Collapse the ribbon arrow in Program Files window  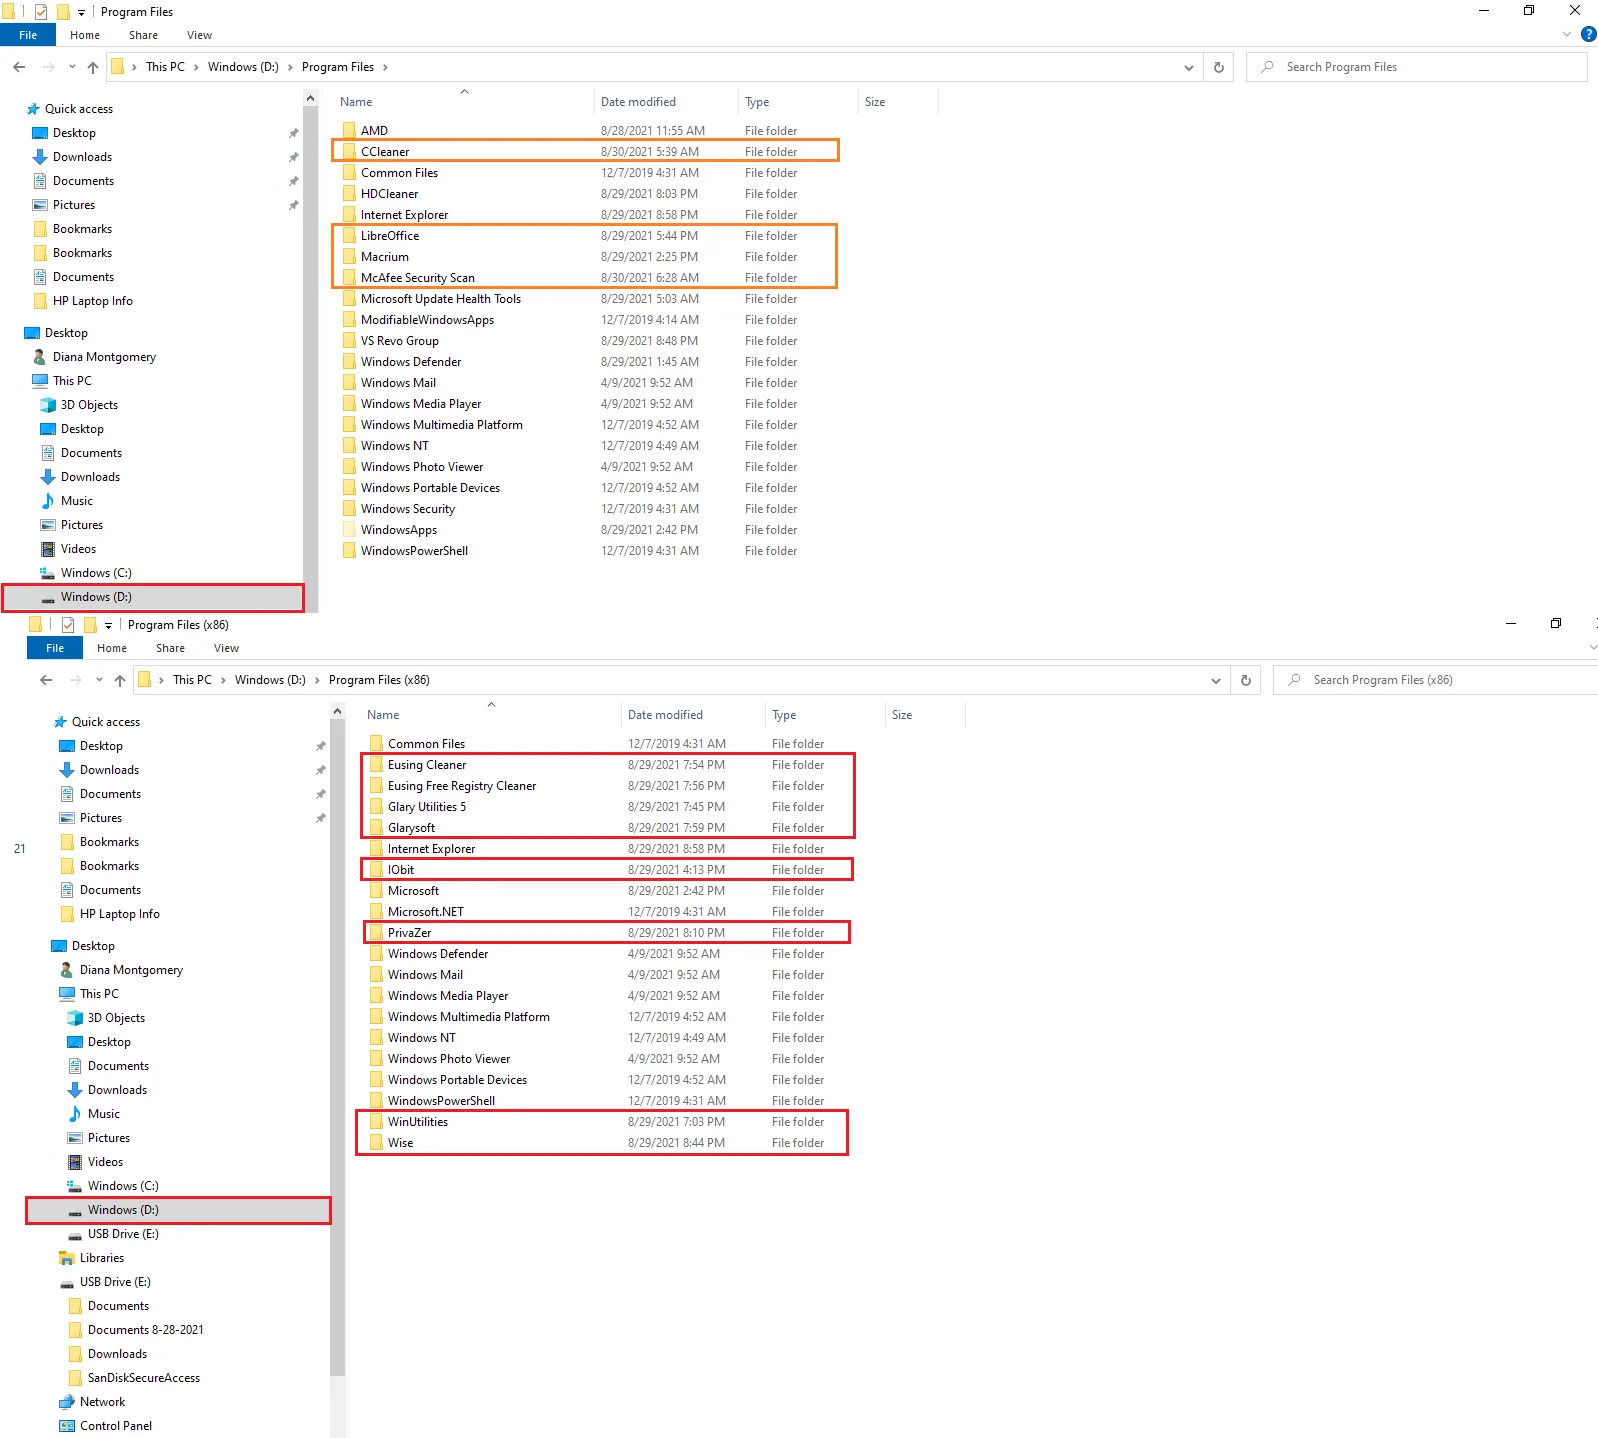click(x=1567, y=34)
